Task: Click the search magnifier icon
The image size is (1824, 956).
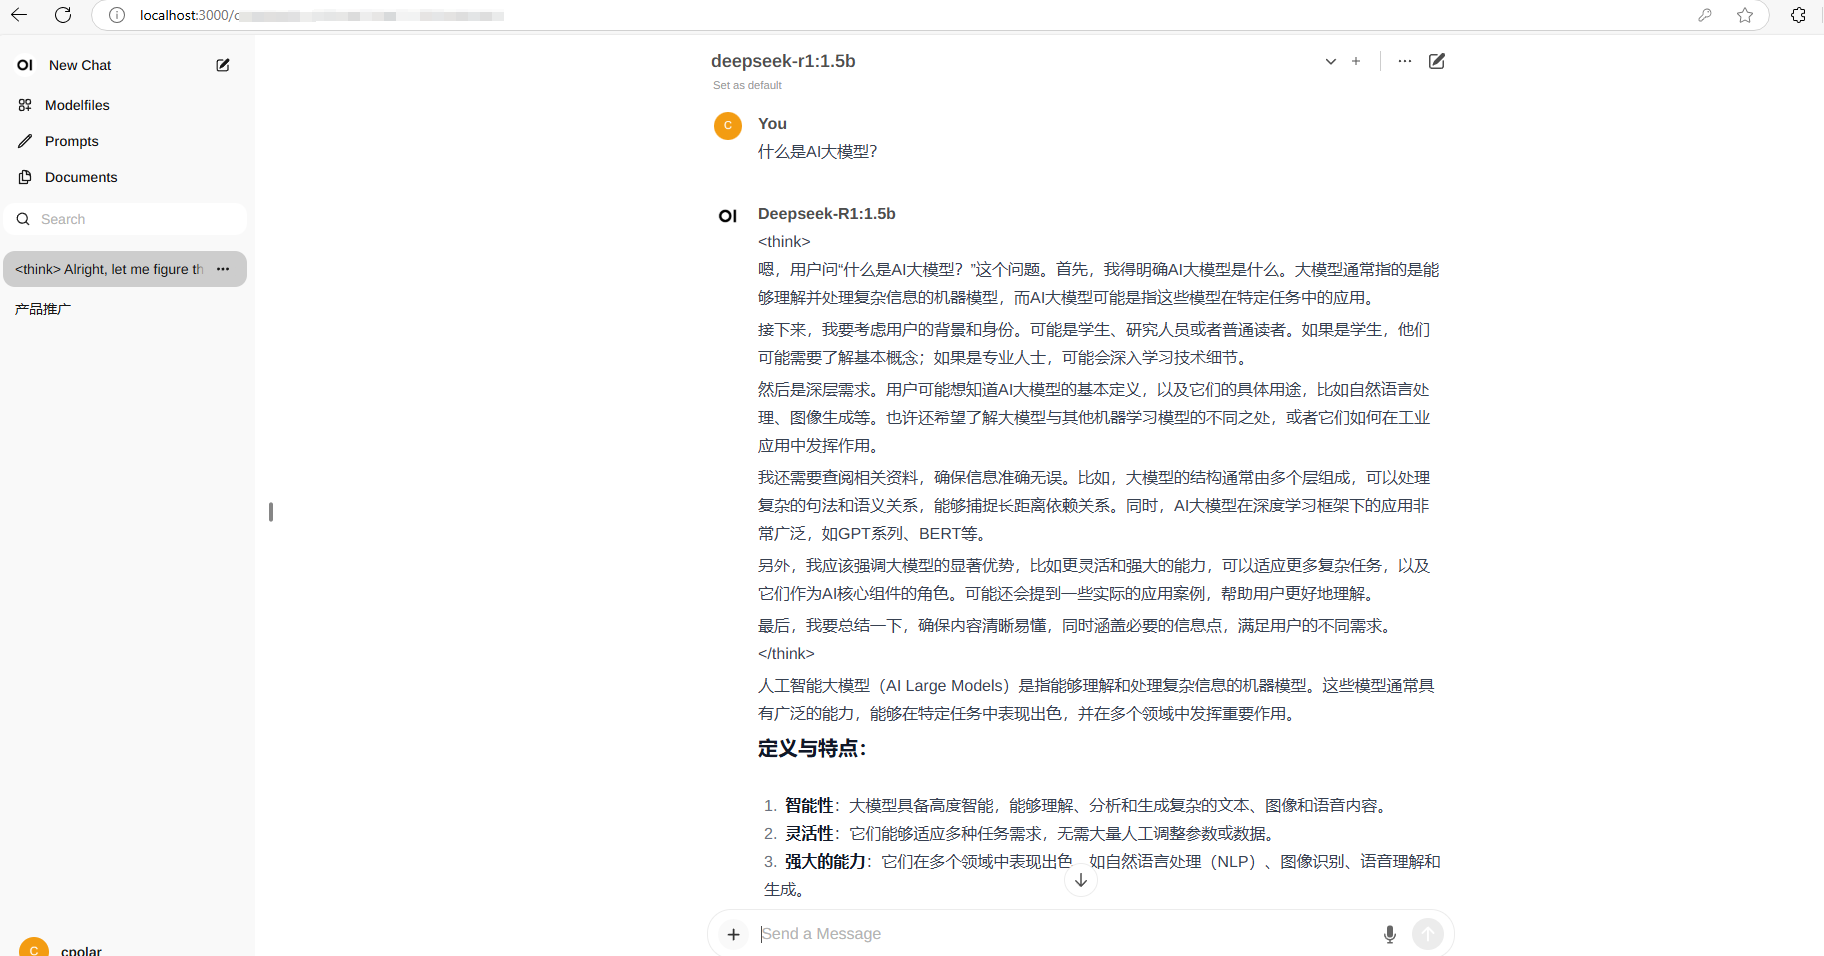Action: (23, 219)
